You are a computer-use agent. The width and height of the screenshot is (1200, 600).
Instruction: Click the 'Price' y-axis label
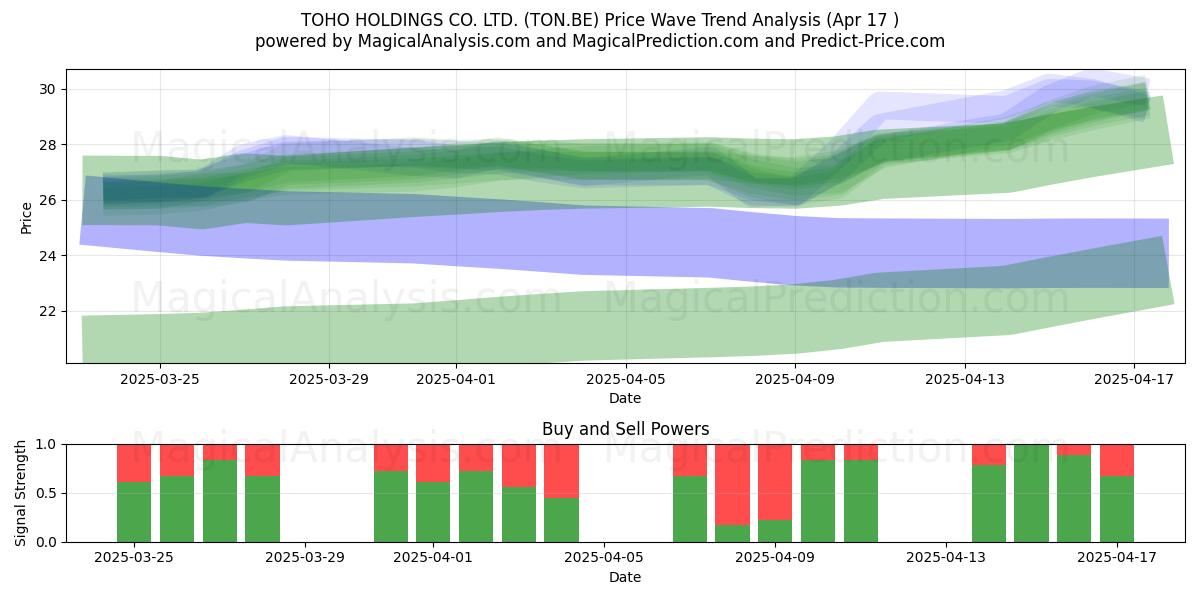pos(26,217)
